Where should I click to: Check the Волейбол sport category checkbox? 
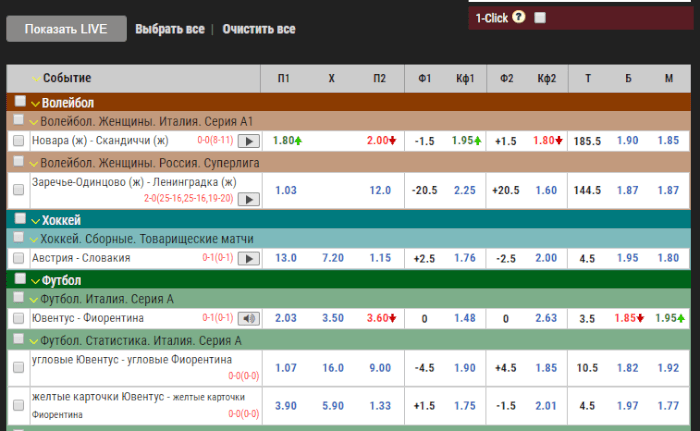[19, 102]
